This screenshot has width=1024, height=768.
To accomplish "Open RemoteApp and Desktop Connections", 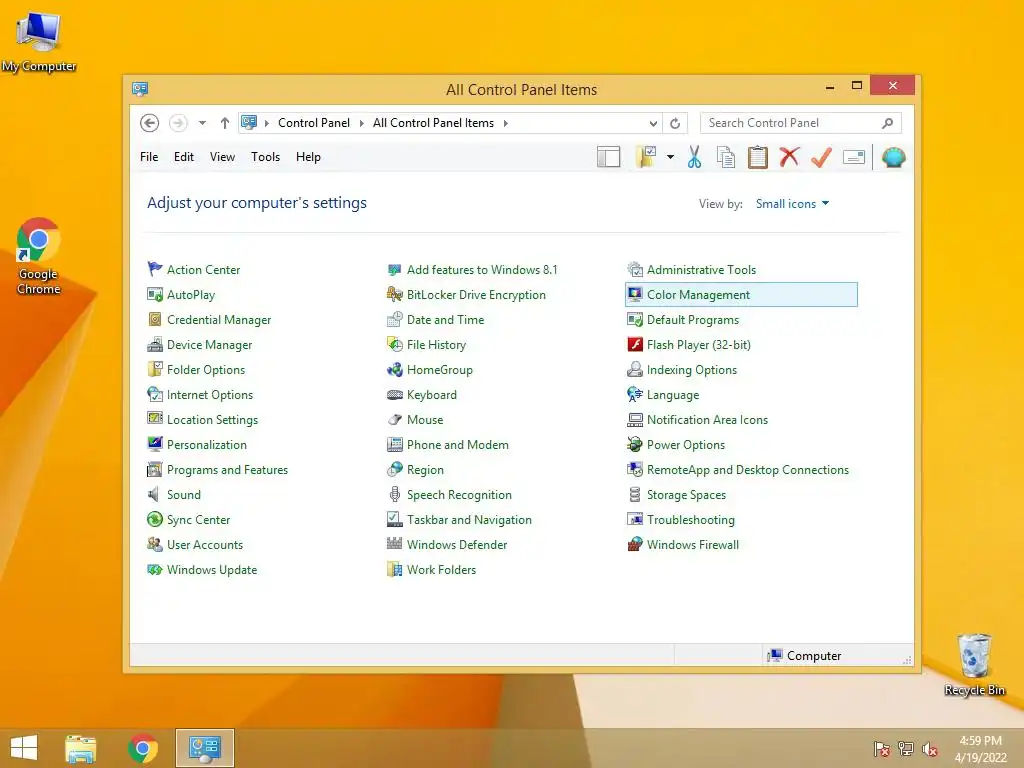I will (748, 470).
